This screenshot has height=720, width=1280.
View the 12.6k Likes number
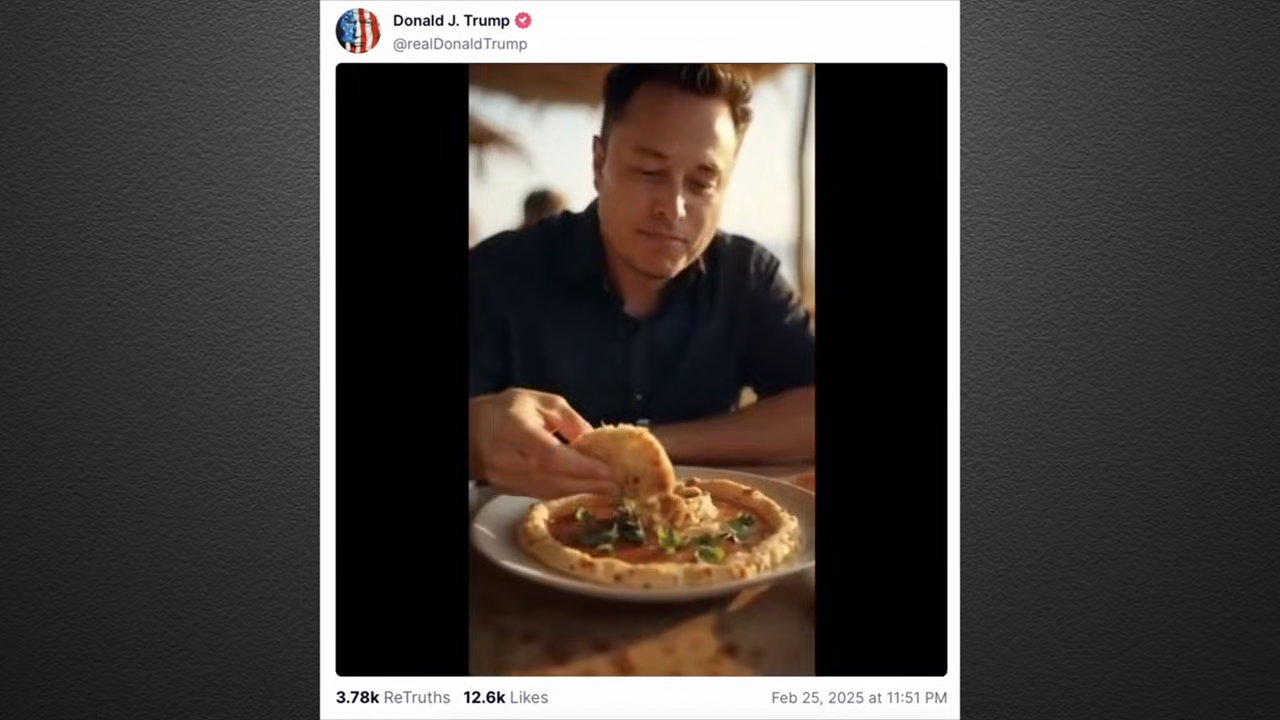pyautogui.click(x=484, y=697)
